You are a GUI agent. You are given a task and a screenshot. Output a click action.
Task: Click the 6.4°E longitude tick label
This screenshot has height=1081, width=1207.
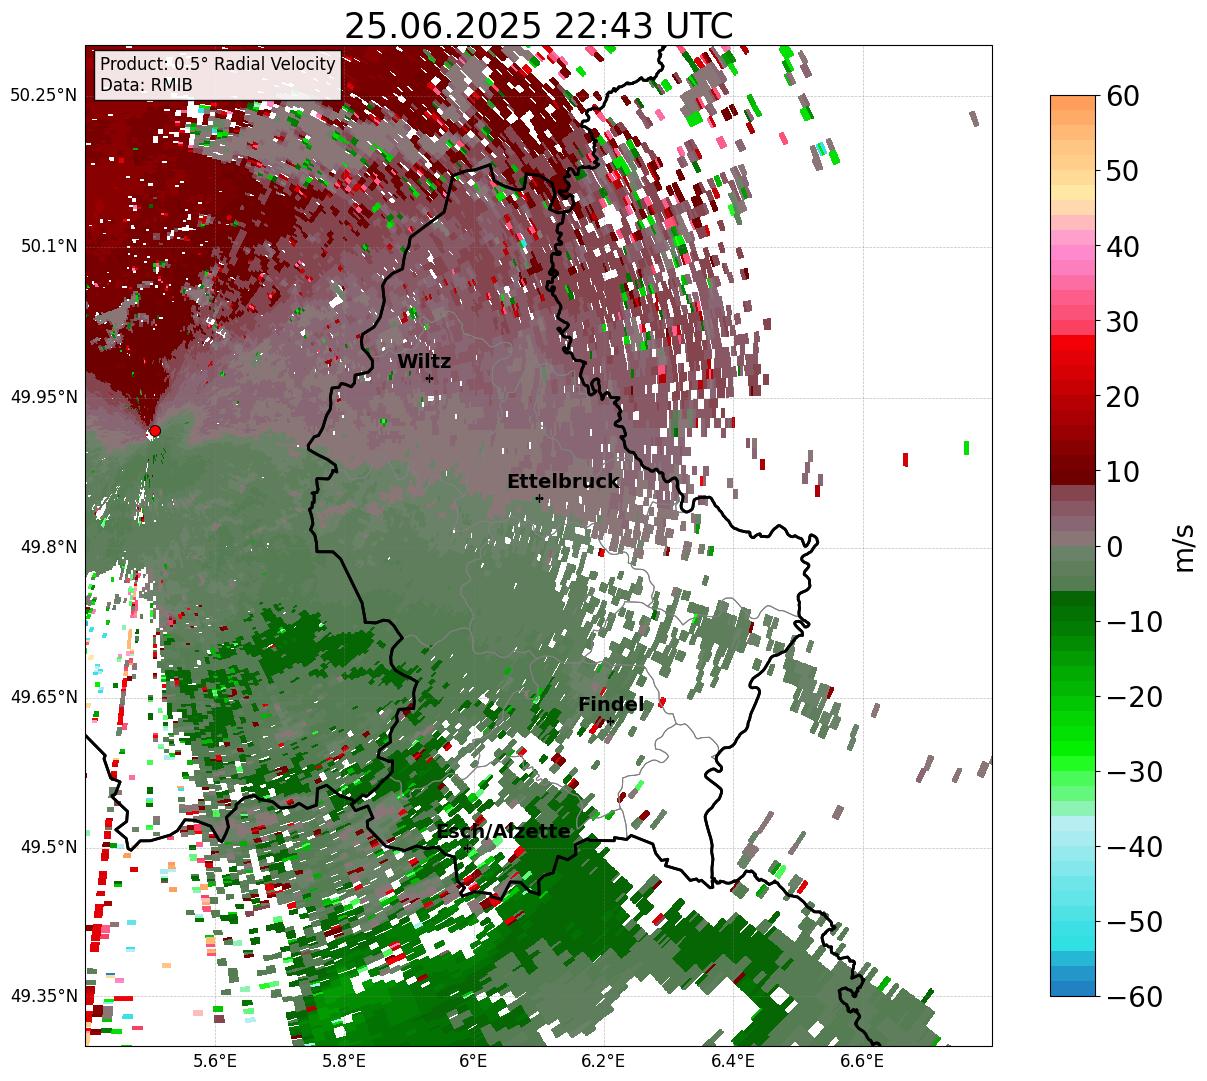coord(732,1061)
